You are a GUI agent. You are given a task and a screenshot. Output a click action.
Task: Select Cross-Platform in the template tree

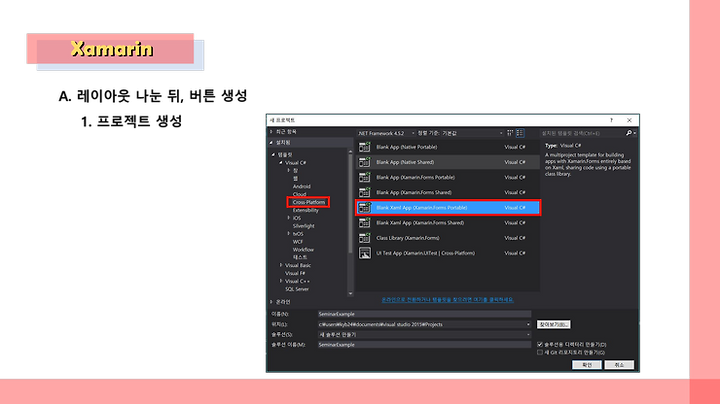(309, 202)
